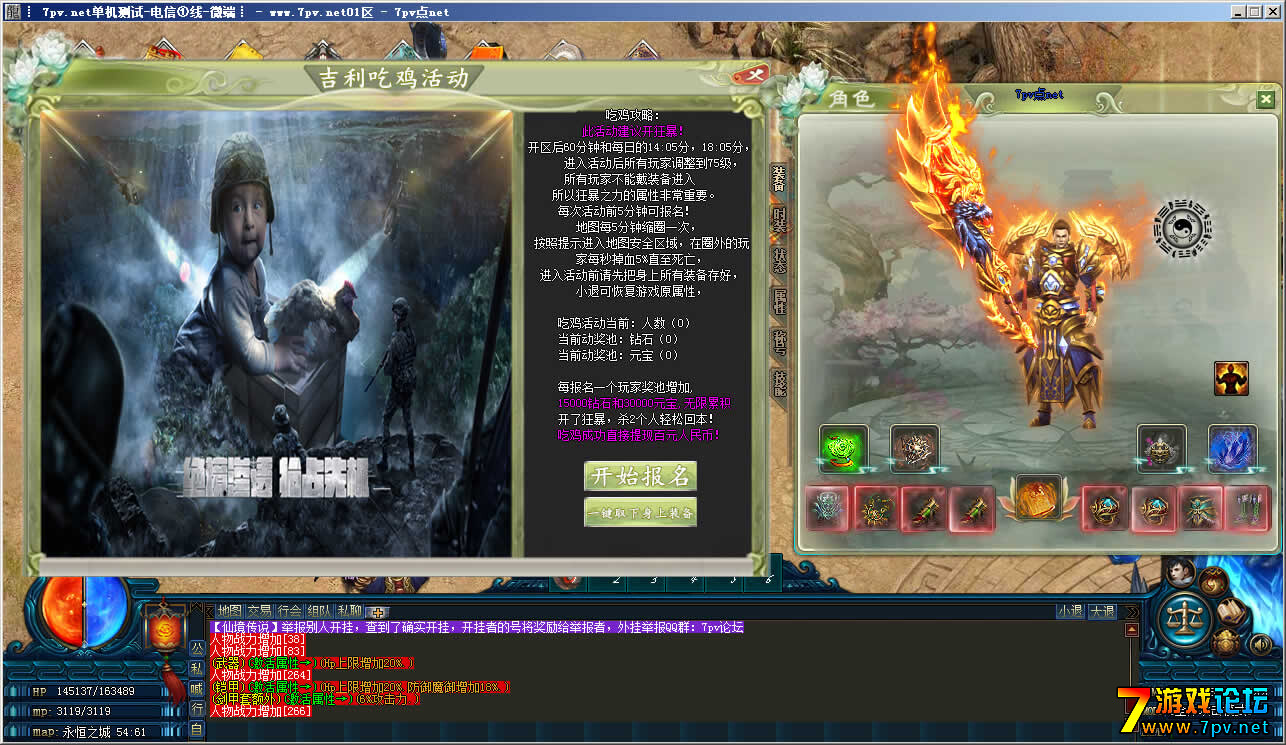
Task: Open the 交易 trade tab
Action: tap(260, 611)
